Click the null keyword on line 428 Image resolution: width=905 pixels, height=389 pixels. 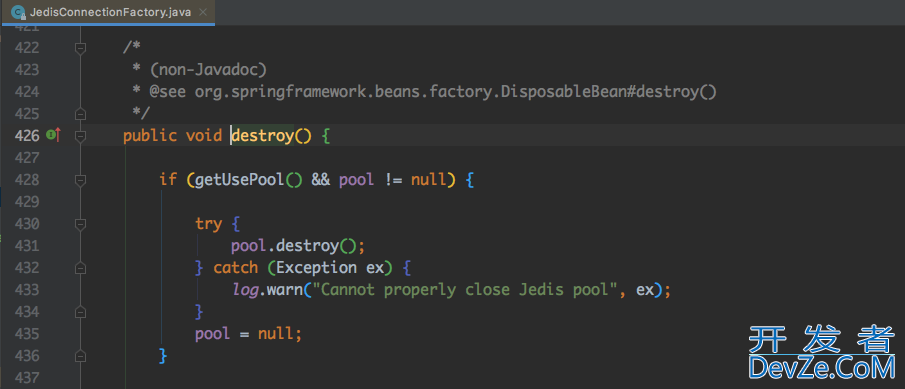point(429,180)
